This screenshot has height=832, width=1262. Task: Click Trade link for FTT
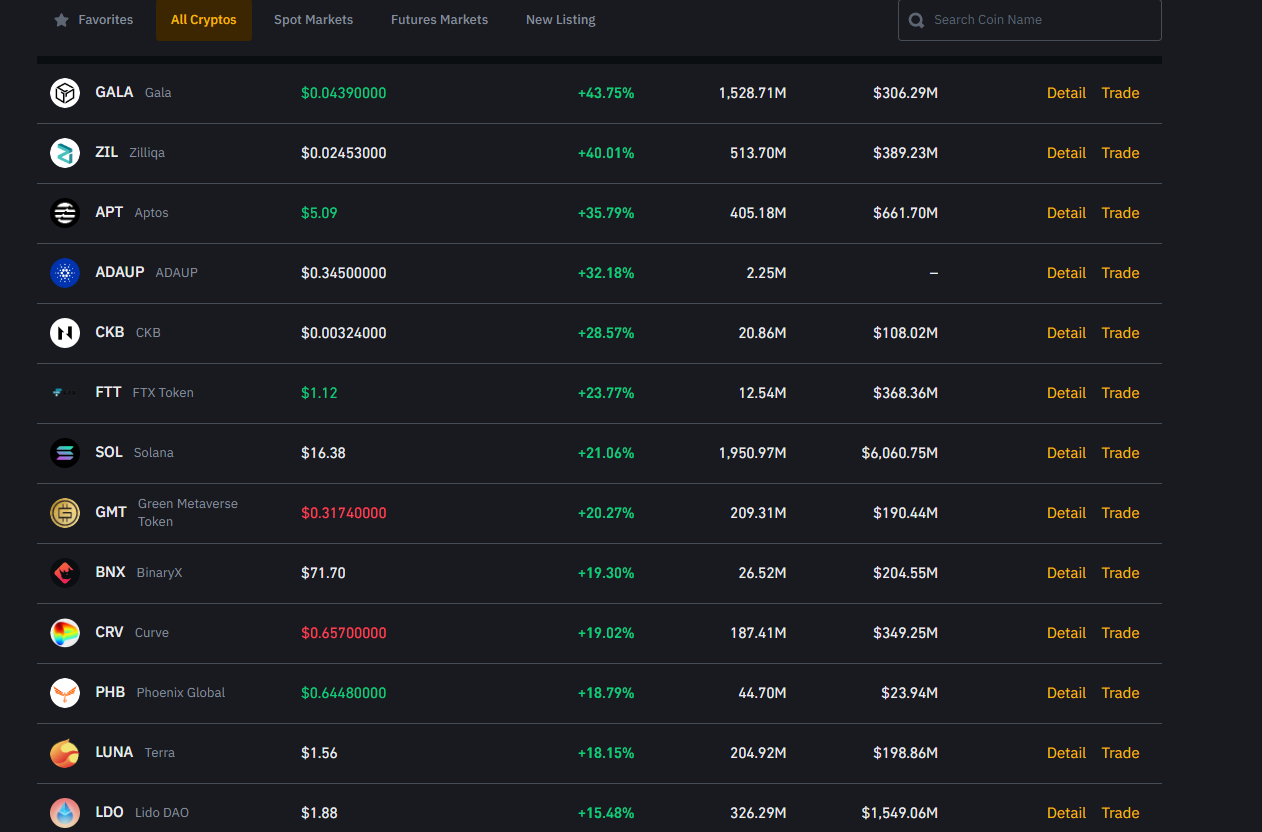click(1120, 393)
